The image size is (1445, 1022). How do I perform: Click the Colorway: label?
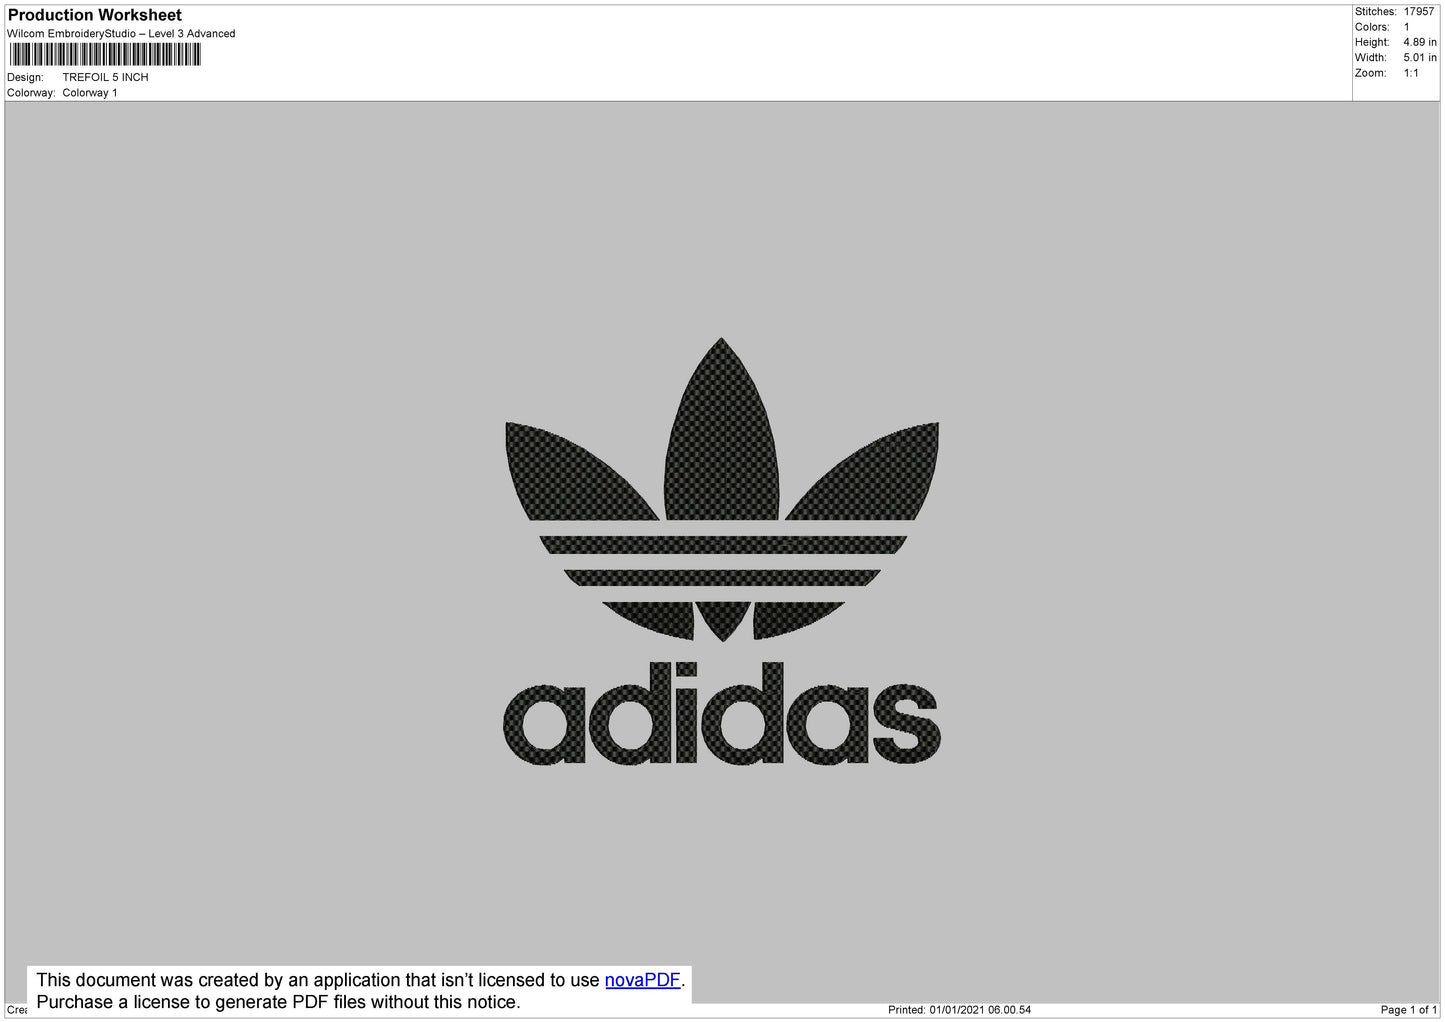pyautogui.click(x=31, y=93)
